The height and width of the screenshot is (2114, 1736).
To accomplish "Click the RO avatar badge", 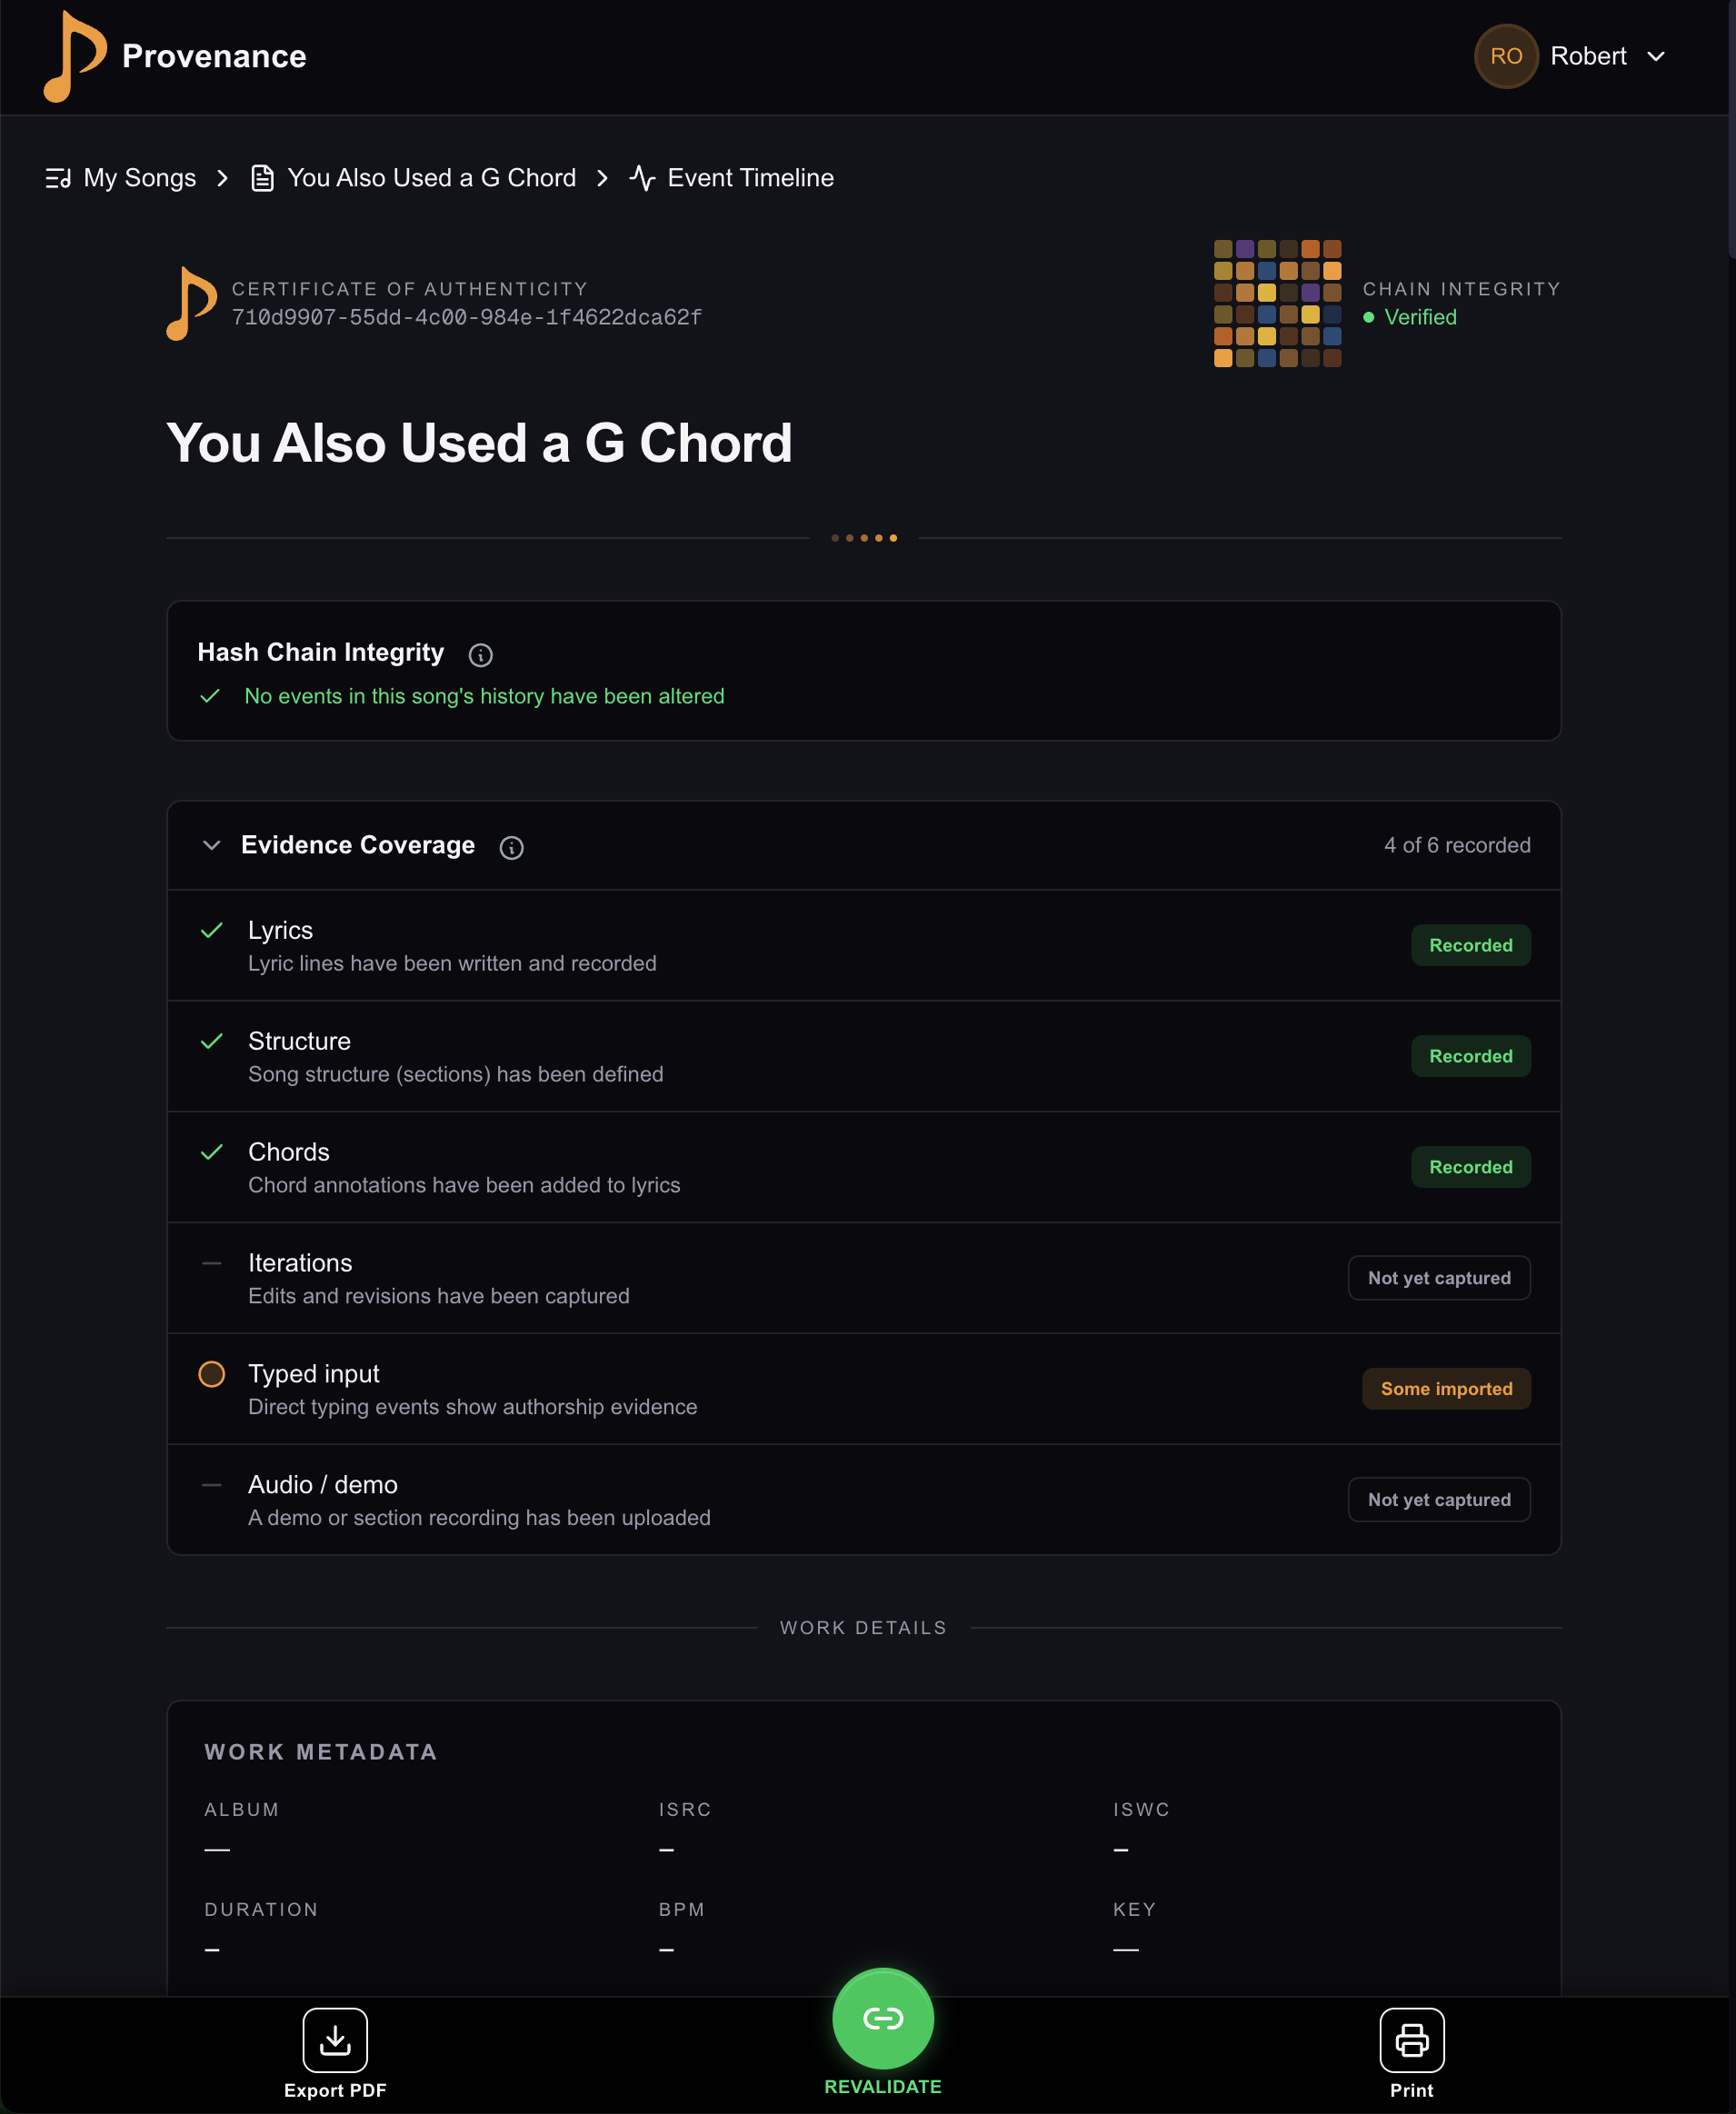I will click(x=1506, y=57).
